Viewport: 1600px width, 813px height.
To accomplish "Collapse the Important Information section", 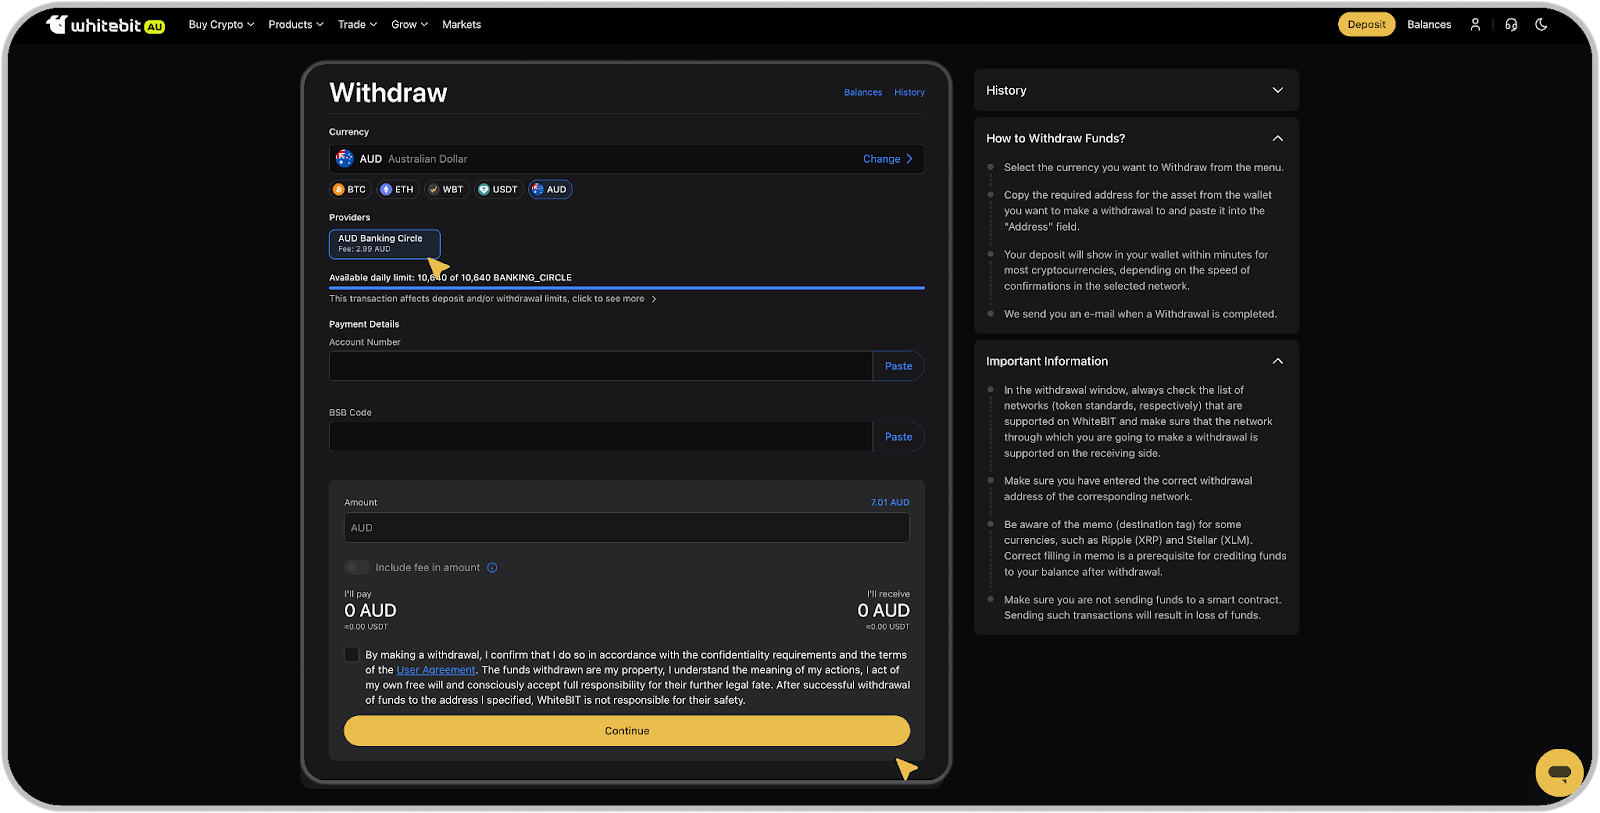I will point(1277,361).
